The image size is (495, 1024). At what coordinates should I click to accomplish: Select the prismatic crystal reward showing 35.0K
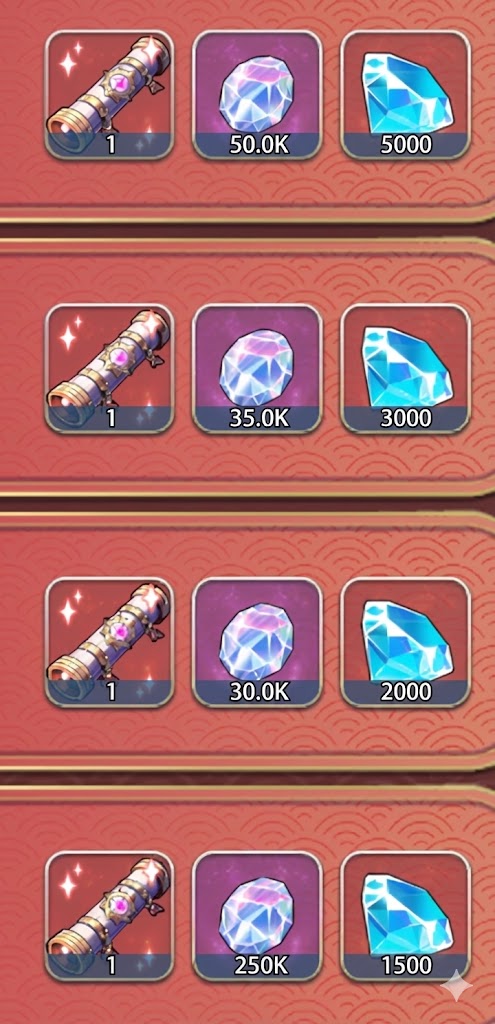[x=257, y=368]
